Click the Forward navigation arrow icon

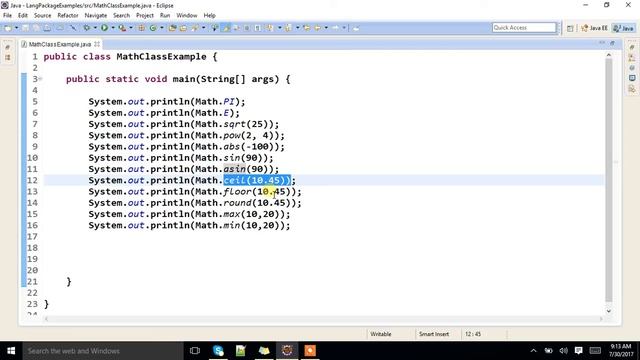pos(335,28)
